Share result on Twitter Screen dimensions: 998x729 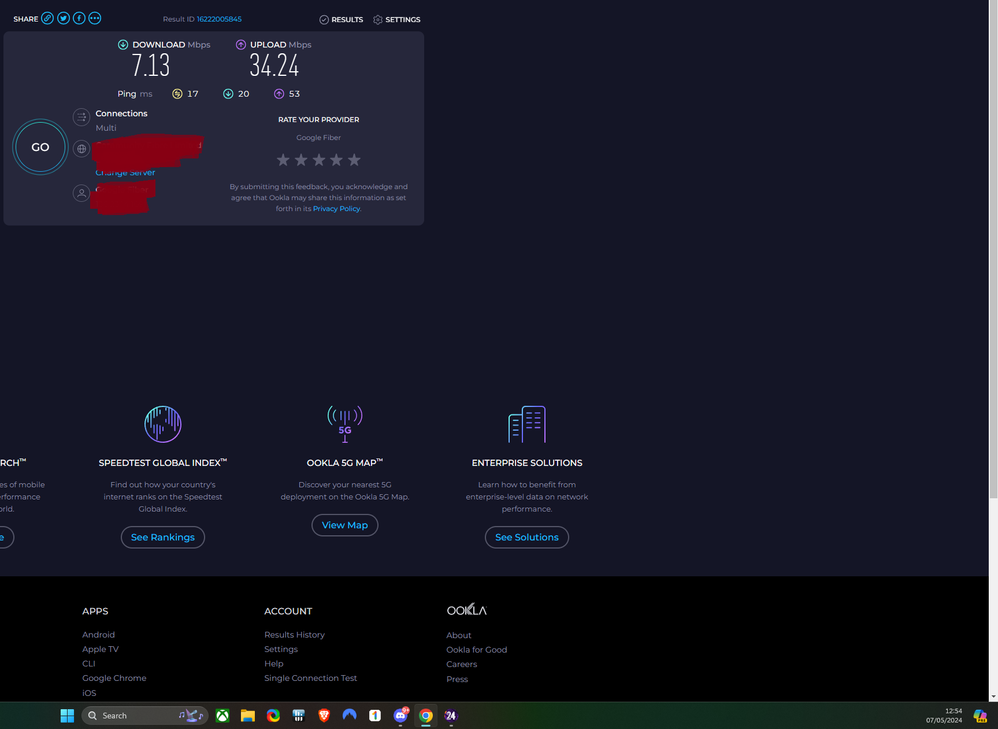pos(63,18)
